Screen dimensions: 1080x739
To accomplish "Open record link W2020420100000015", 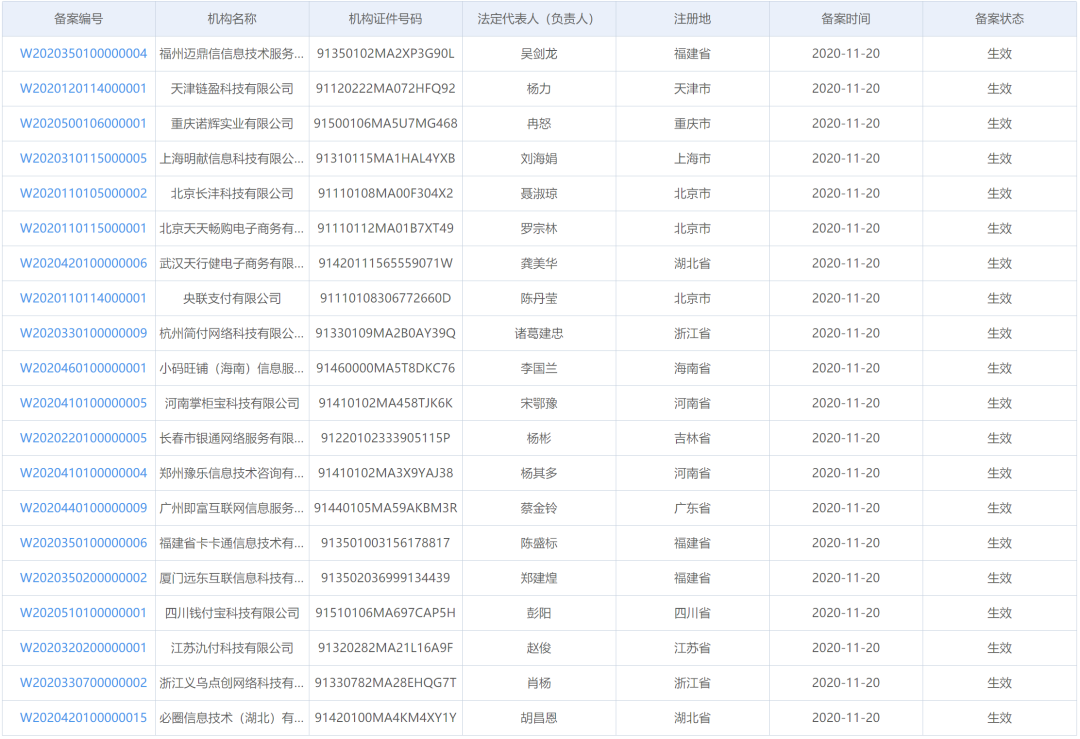I will pyautogui.click(x=83, y=718).
